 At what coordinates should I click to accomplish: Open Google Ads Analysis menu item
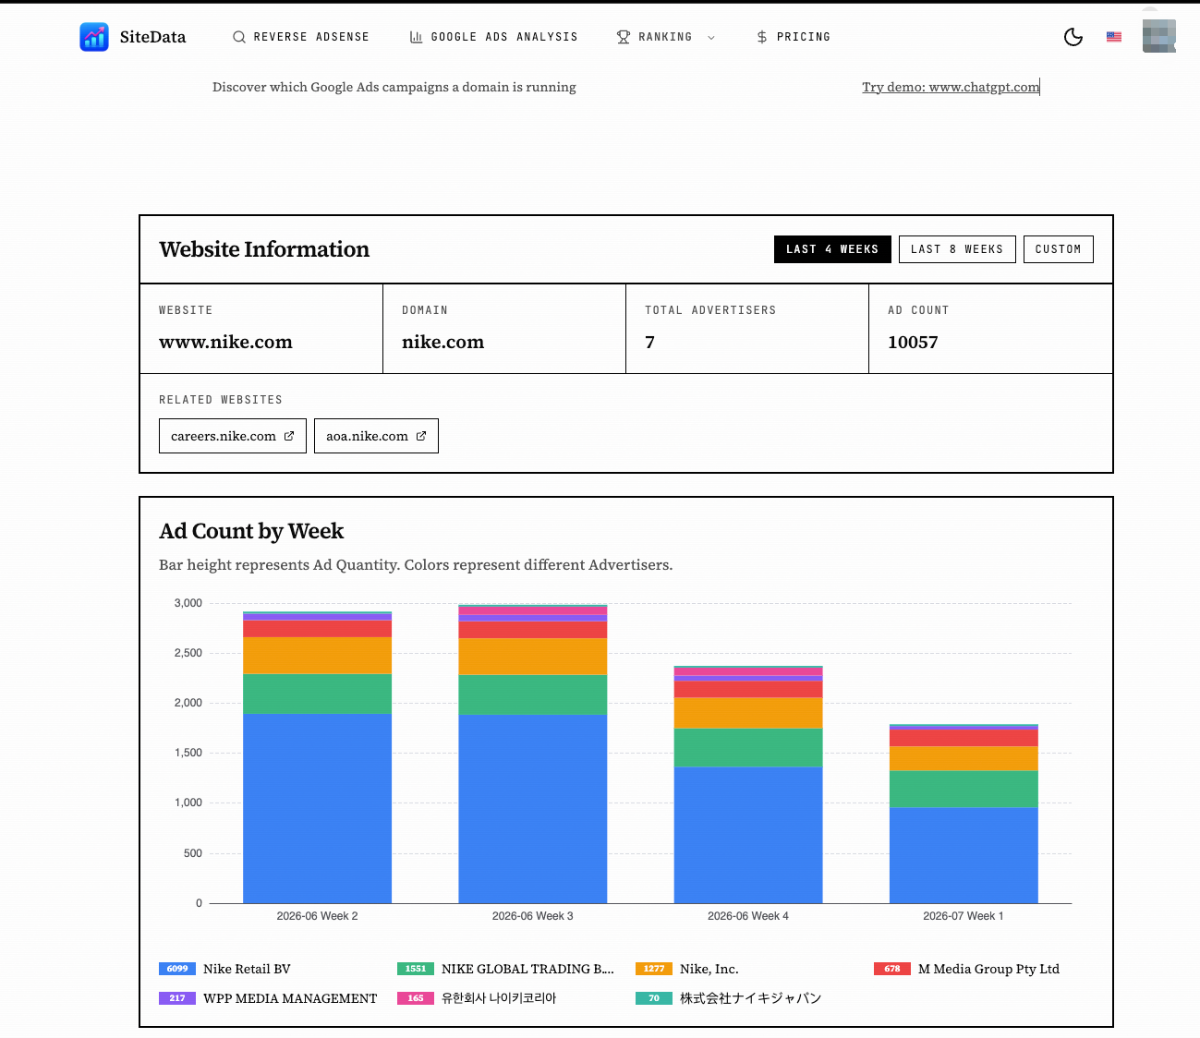494,37
